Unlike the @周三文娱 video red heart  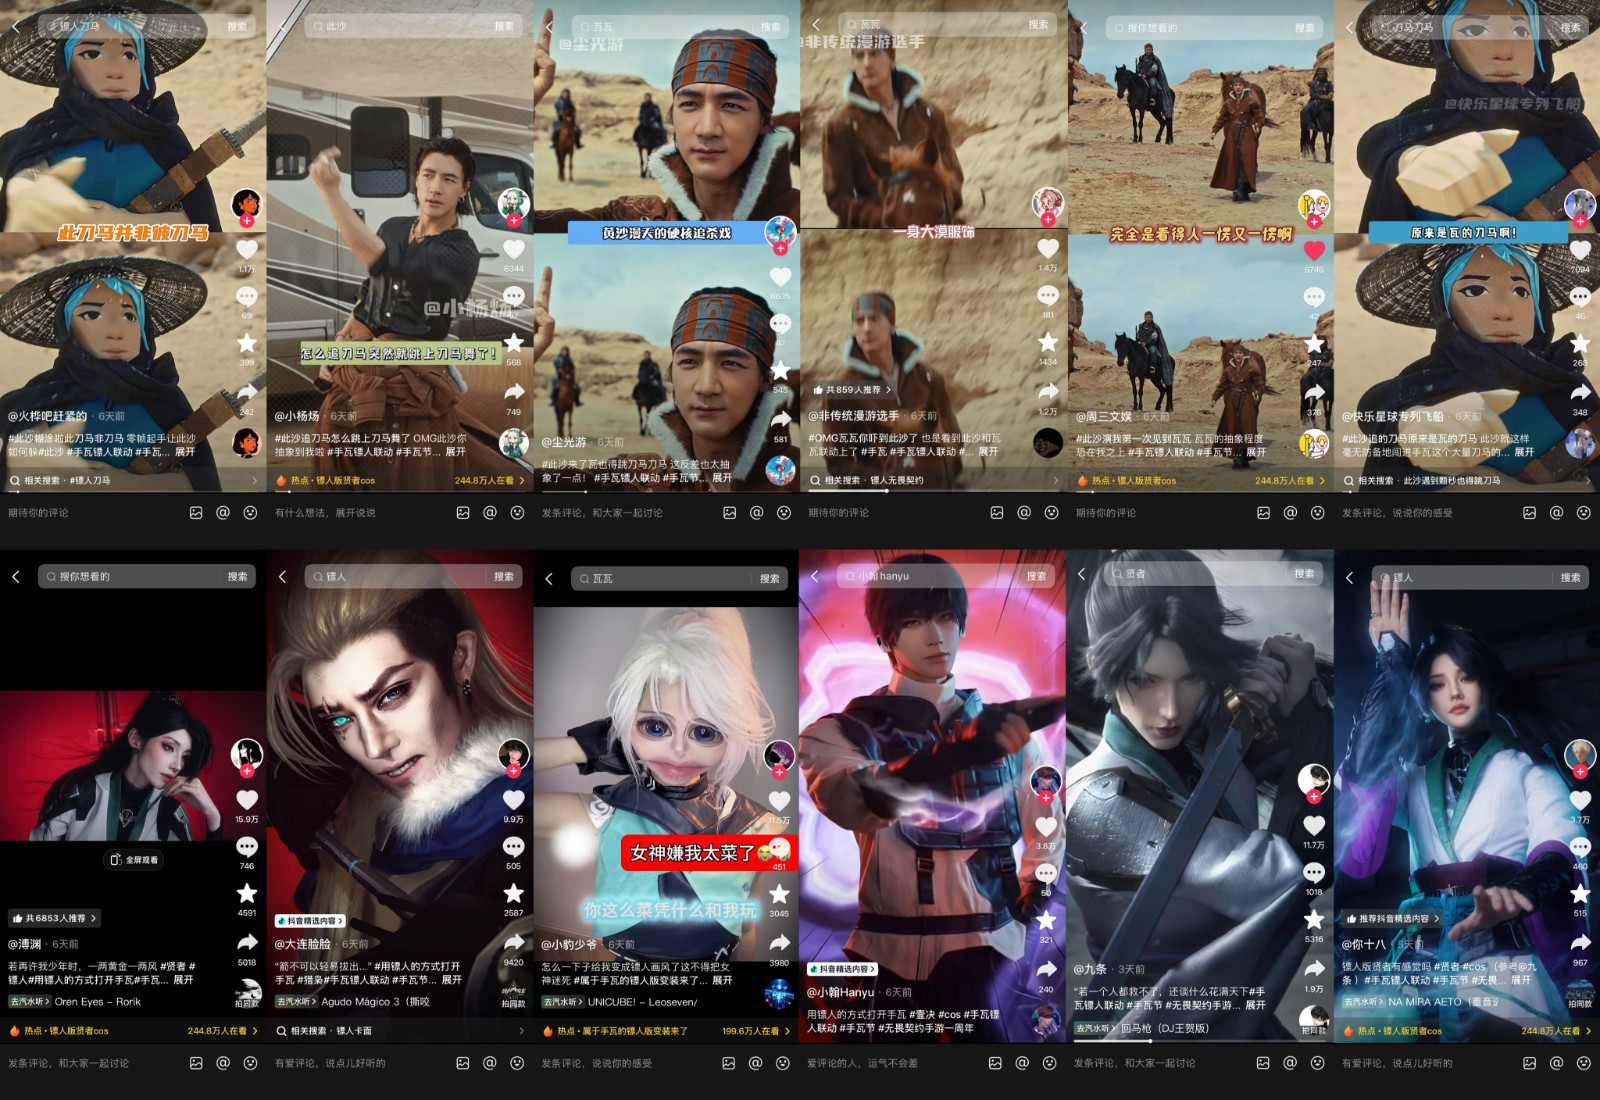click(1314, 250)
